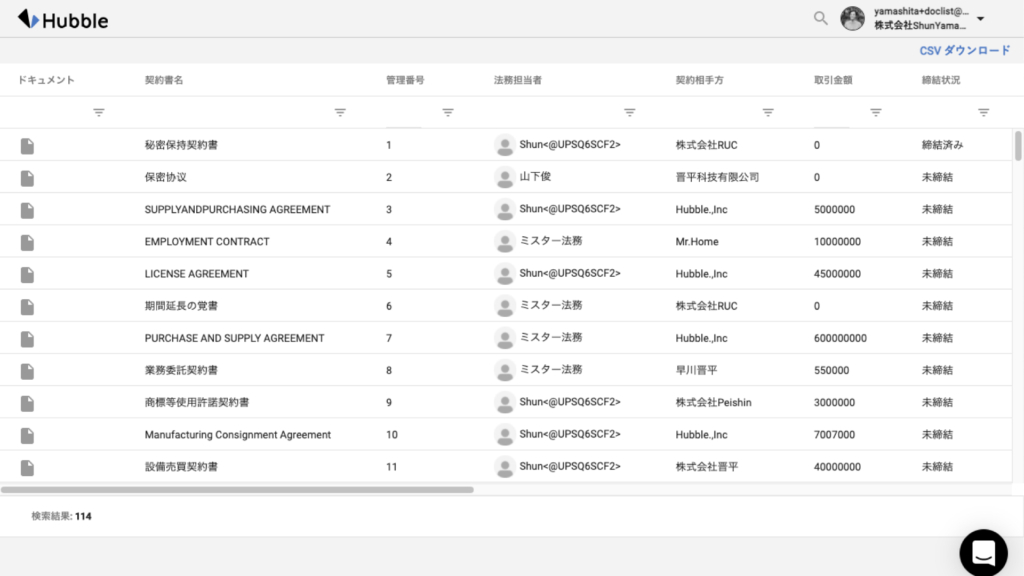This screenshot has height=576, width=1024.
Task: Click amount 45000000
Action: coord(837,274)
